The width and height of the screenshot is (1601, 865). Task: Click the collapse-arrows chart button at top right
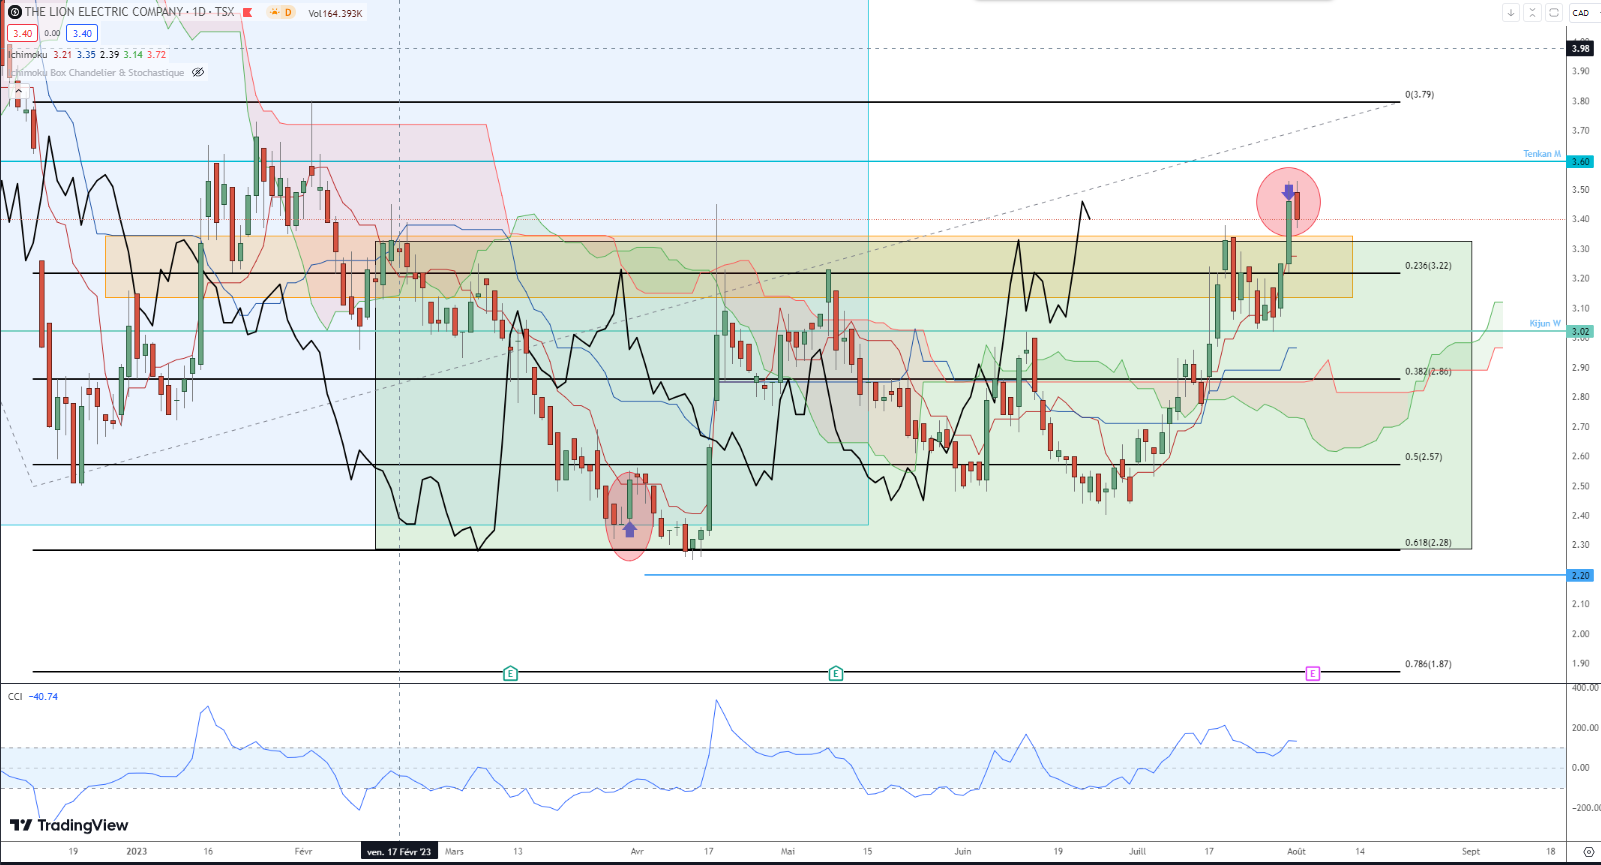click(x=1532, y=13)
